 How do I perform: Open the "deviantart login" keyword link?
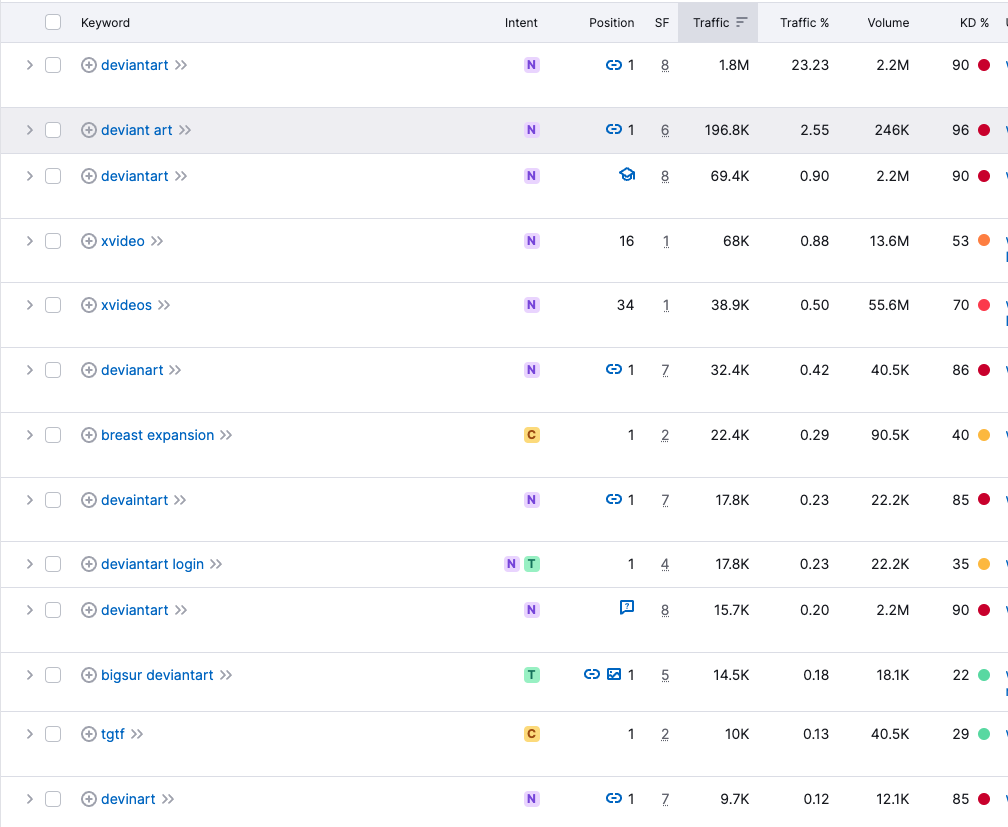pos(152,564)
